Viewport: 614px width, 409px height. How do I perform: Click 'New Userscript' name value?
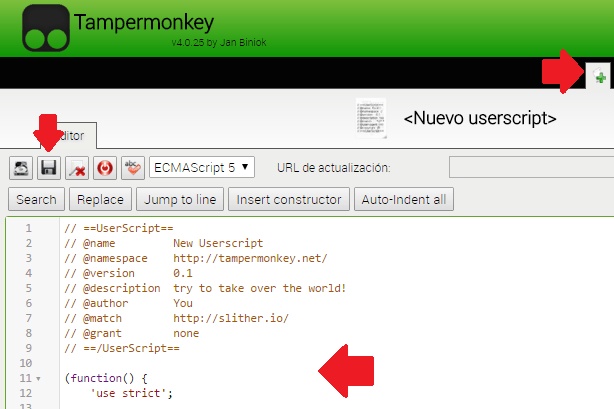pyautogui.click(x=218, y=243)
